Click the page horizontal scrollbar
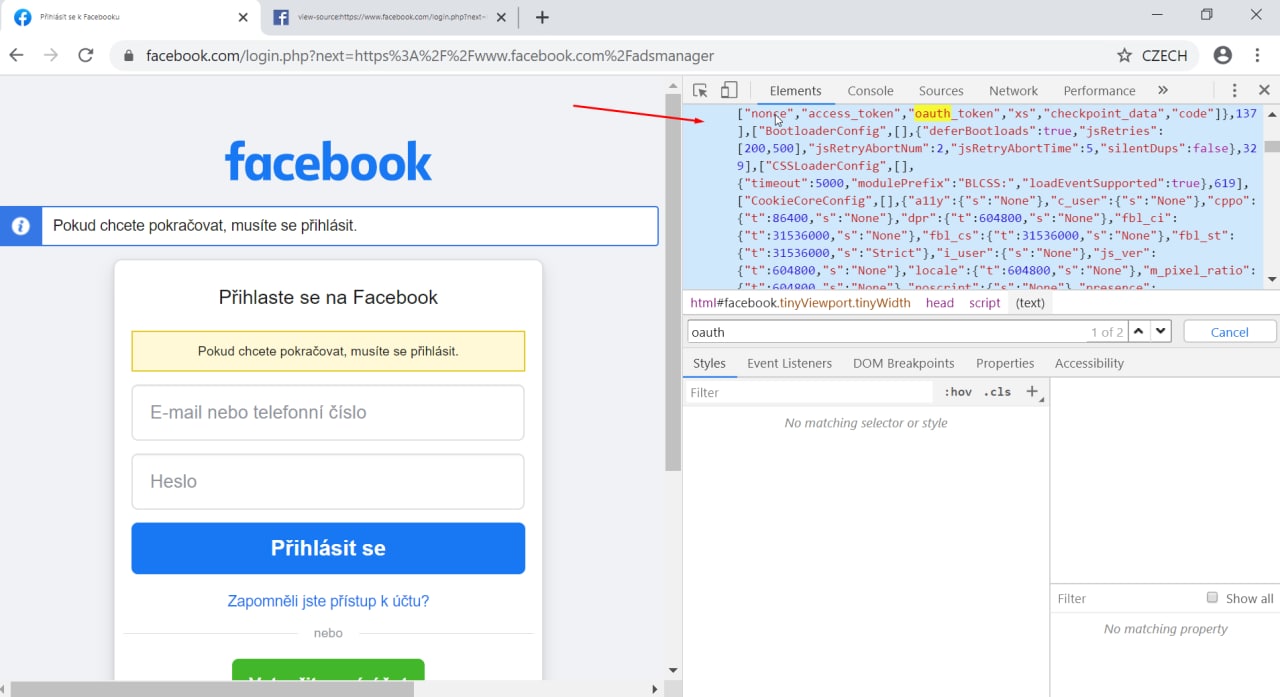Image resolution: width=1280 pixels, height=697 pixels. (212, 689)
